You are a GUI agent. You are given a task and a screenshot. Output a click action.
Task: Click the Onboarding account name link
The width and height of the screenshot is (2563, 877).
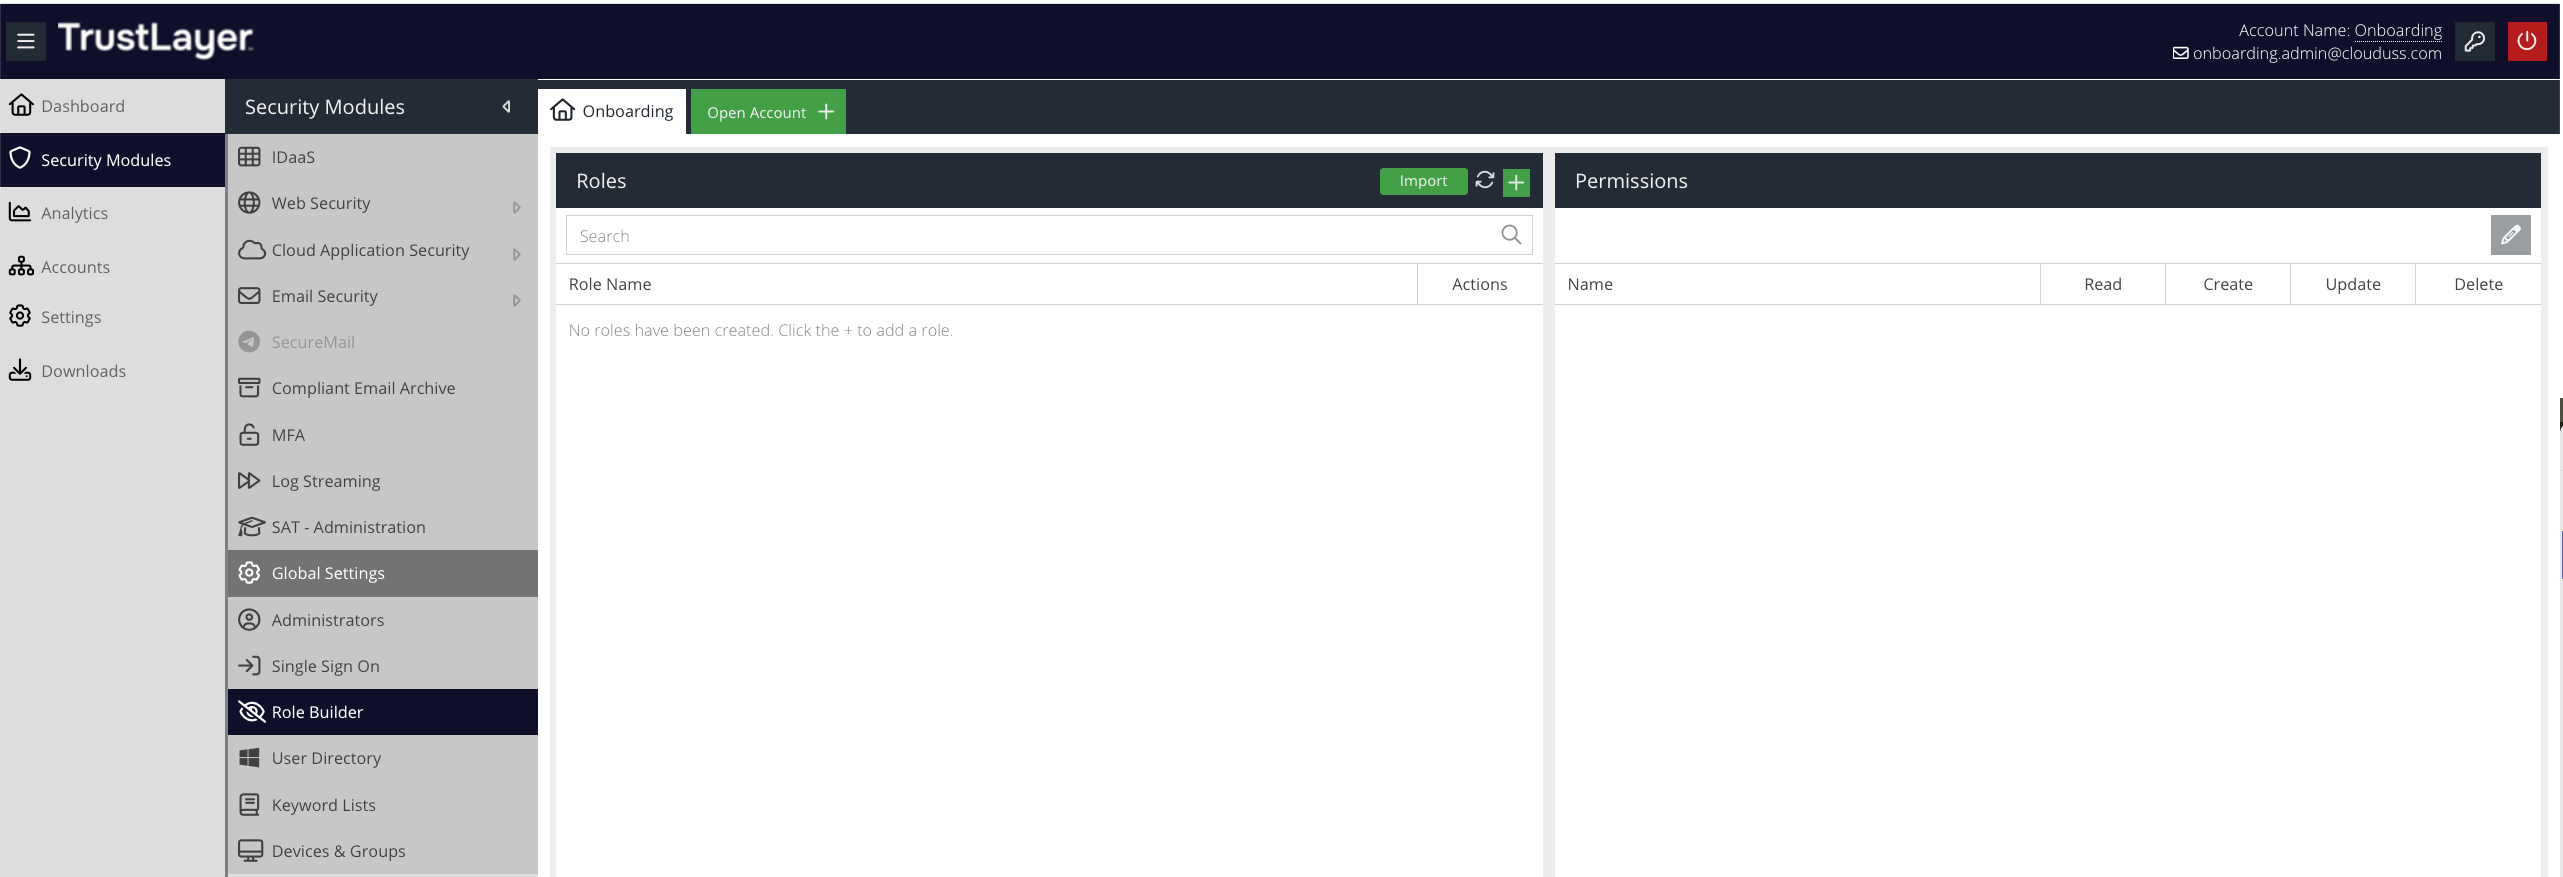(2398, 30)
